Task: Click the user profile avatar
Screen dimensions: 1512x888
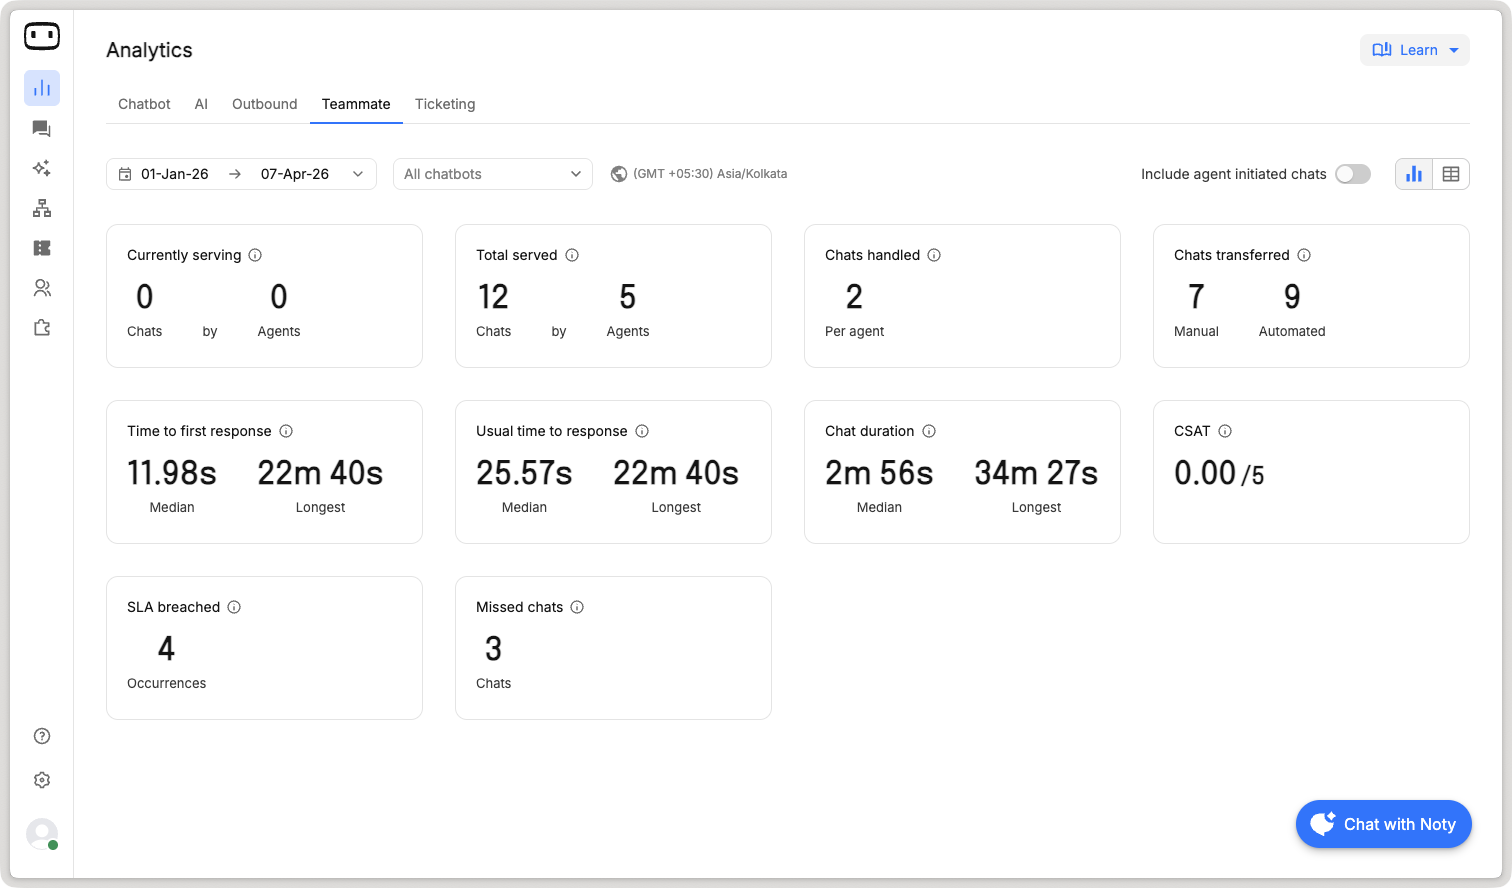Action: coord(42,834)
